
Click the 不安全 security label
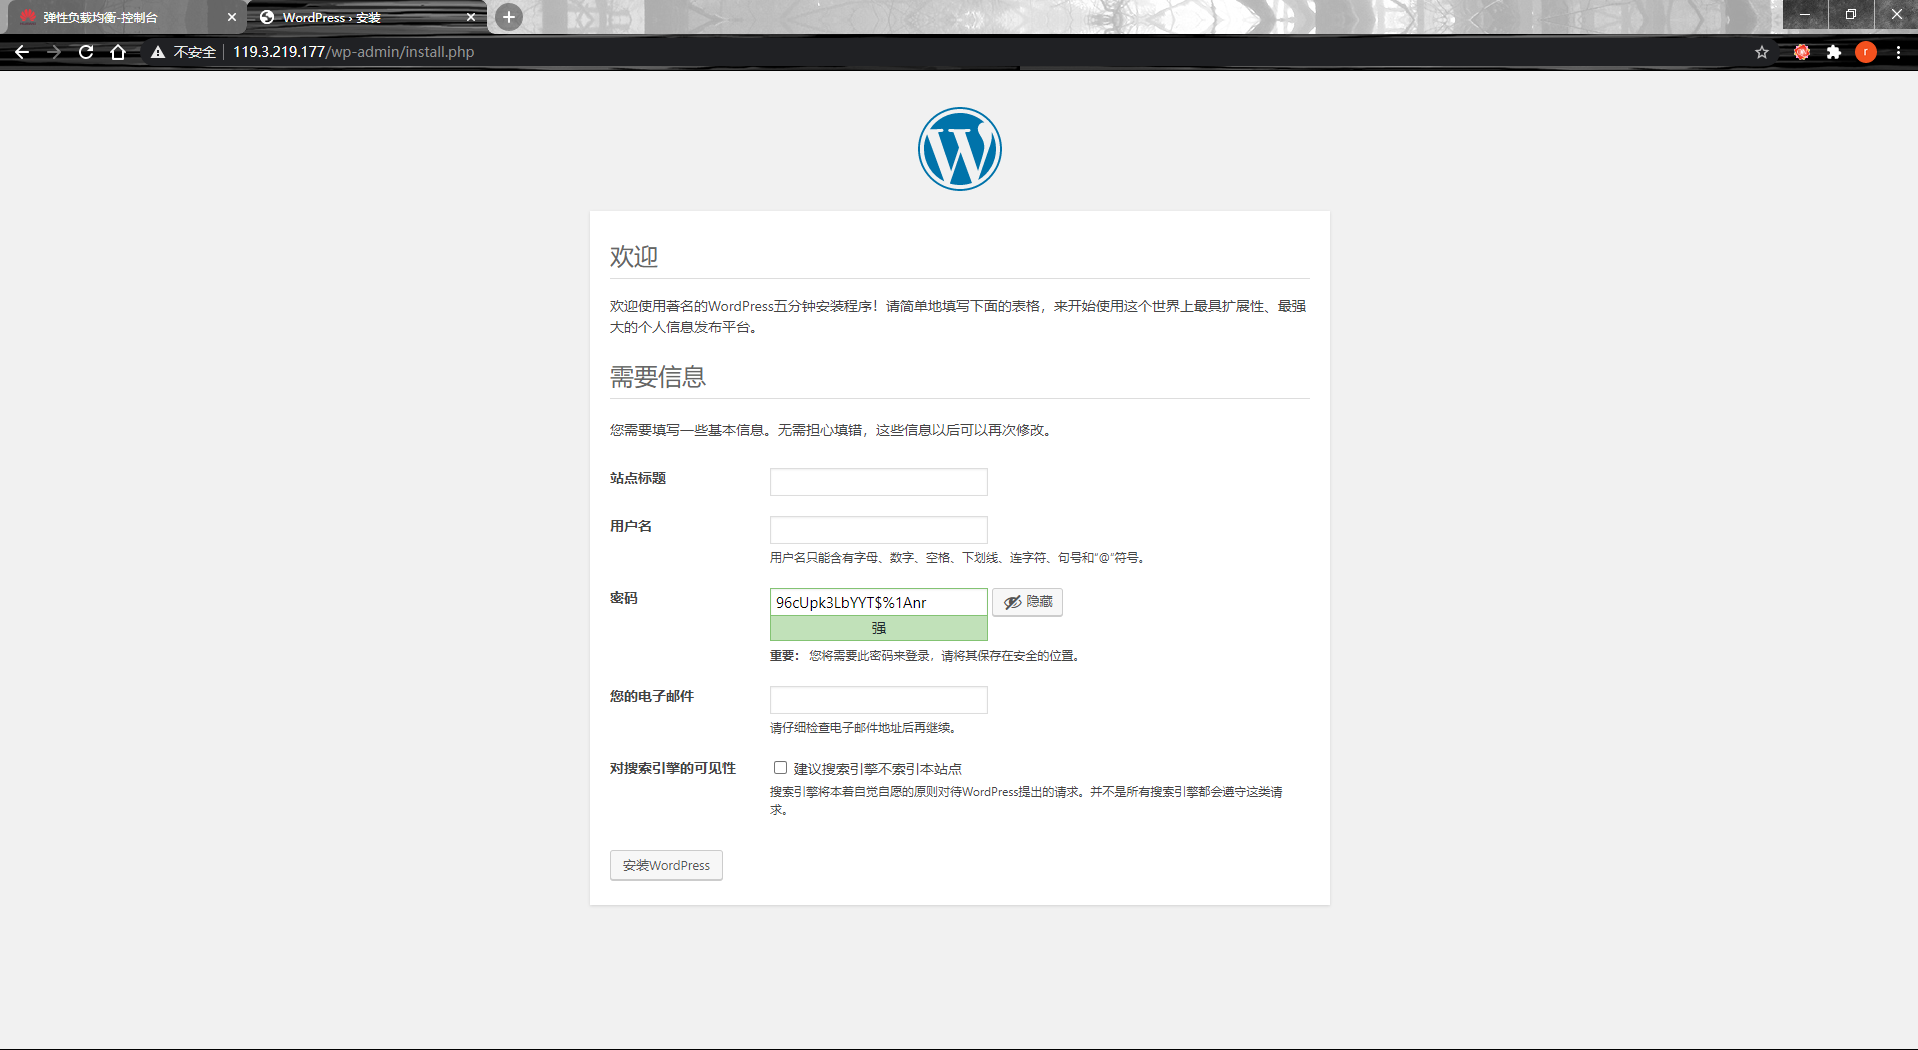click(x=195, y=52)
